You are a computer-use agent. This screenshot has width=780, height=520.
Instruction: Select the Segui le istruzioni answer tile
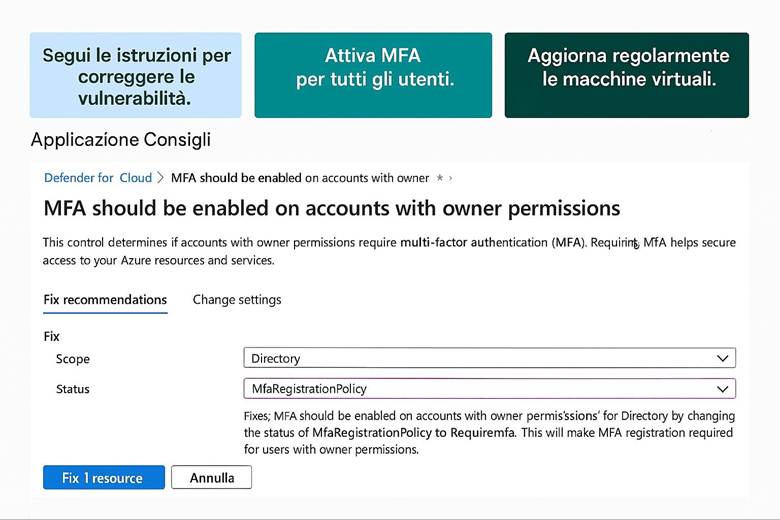tap(135, 76)
